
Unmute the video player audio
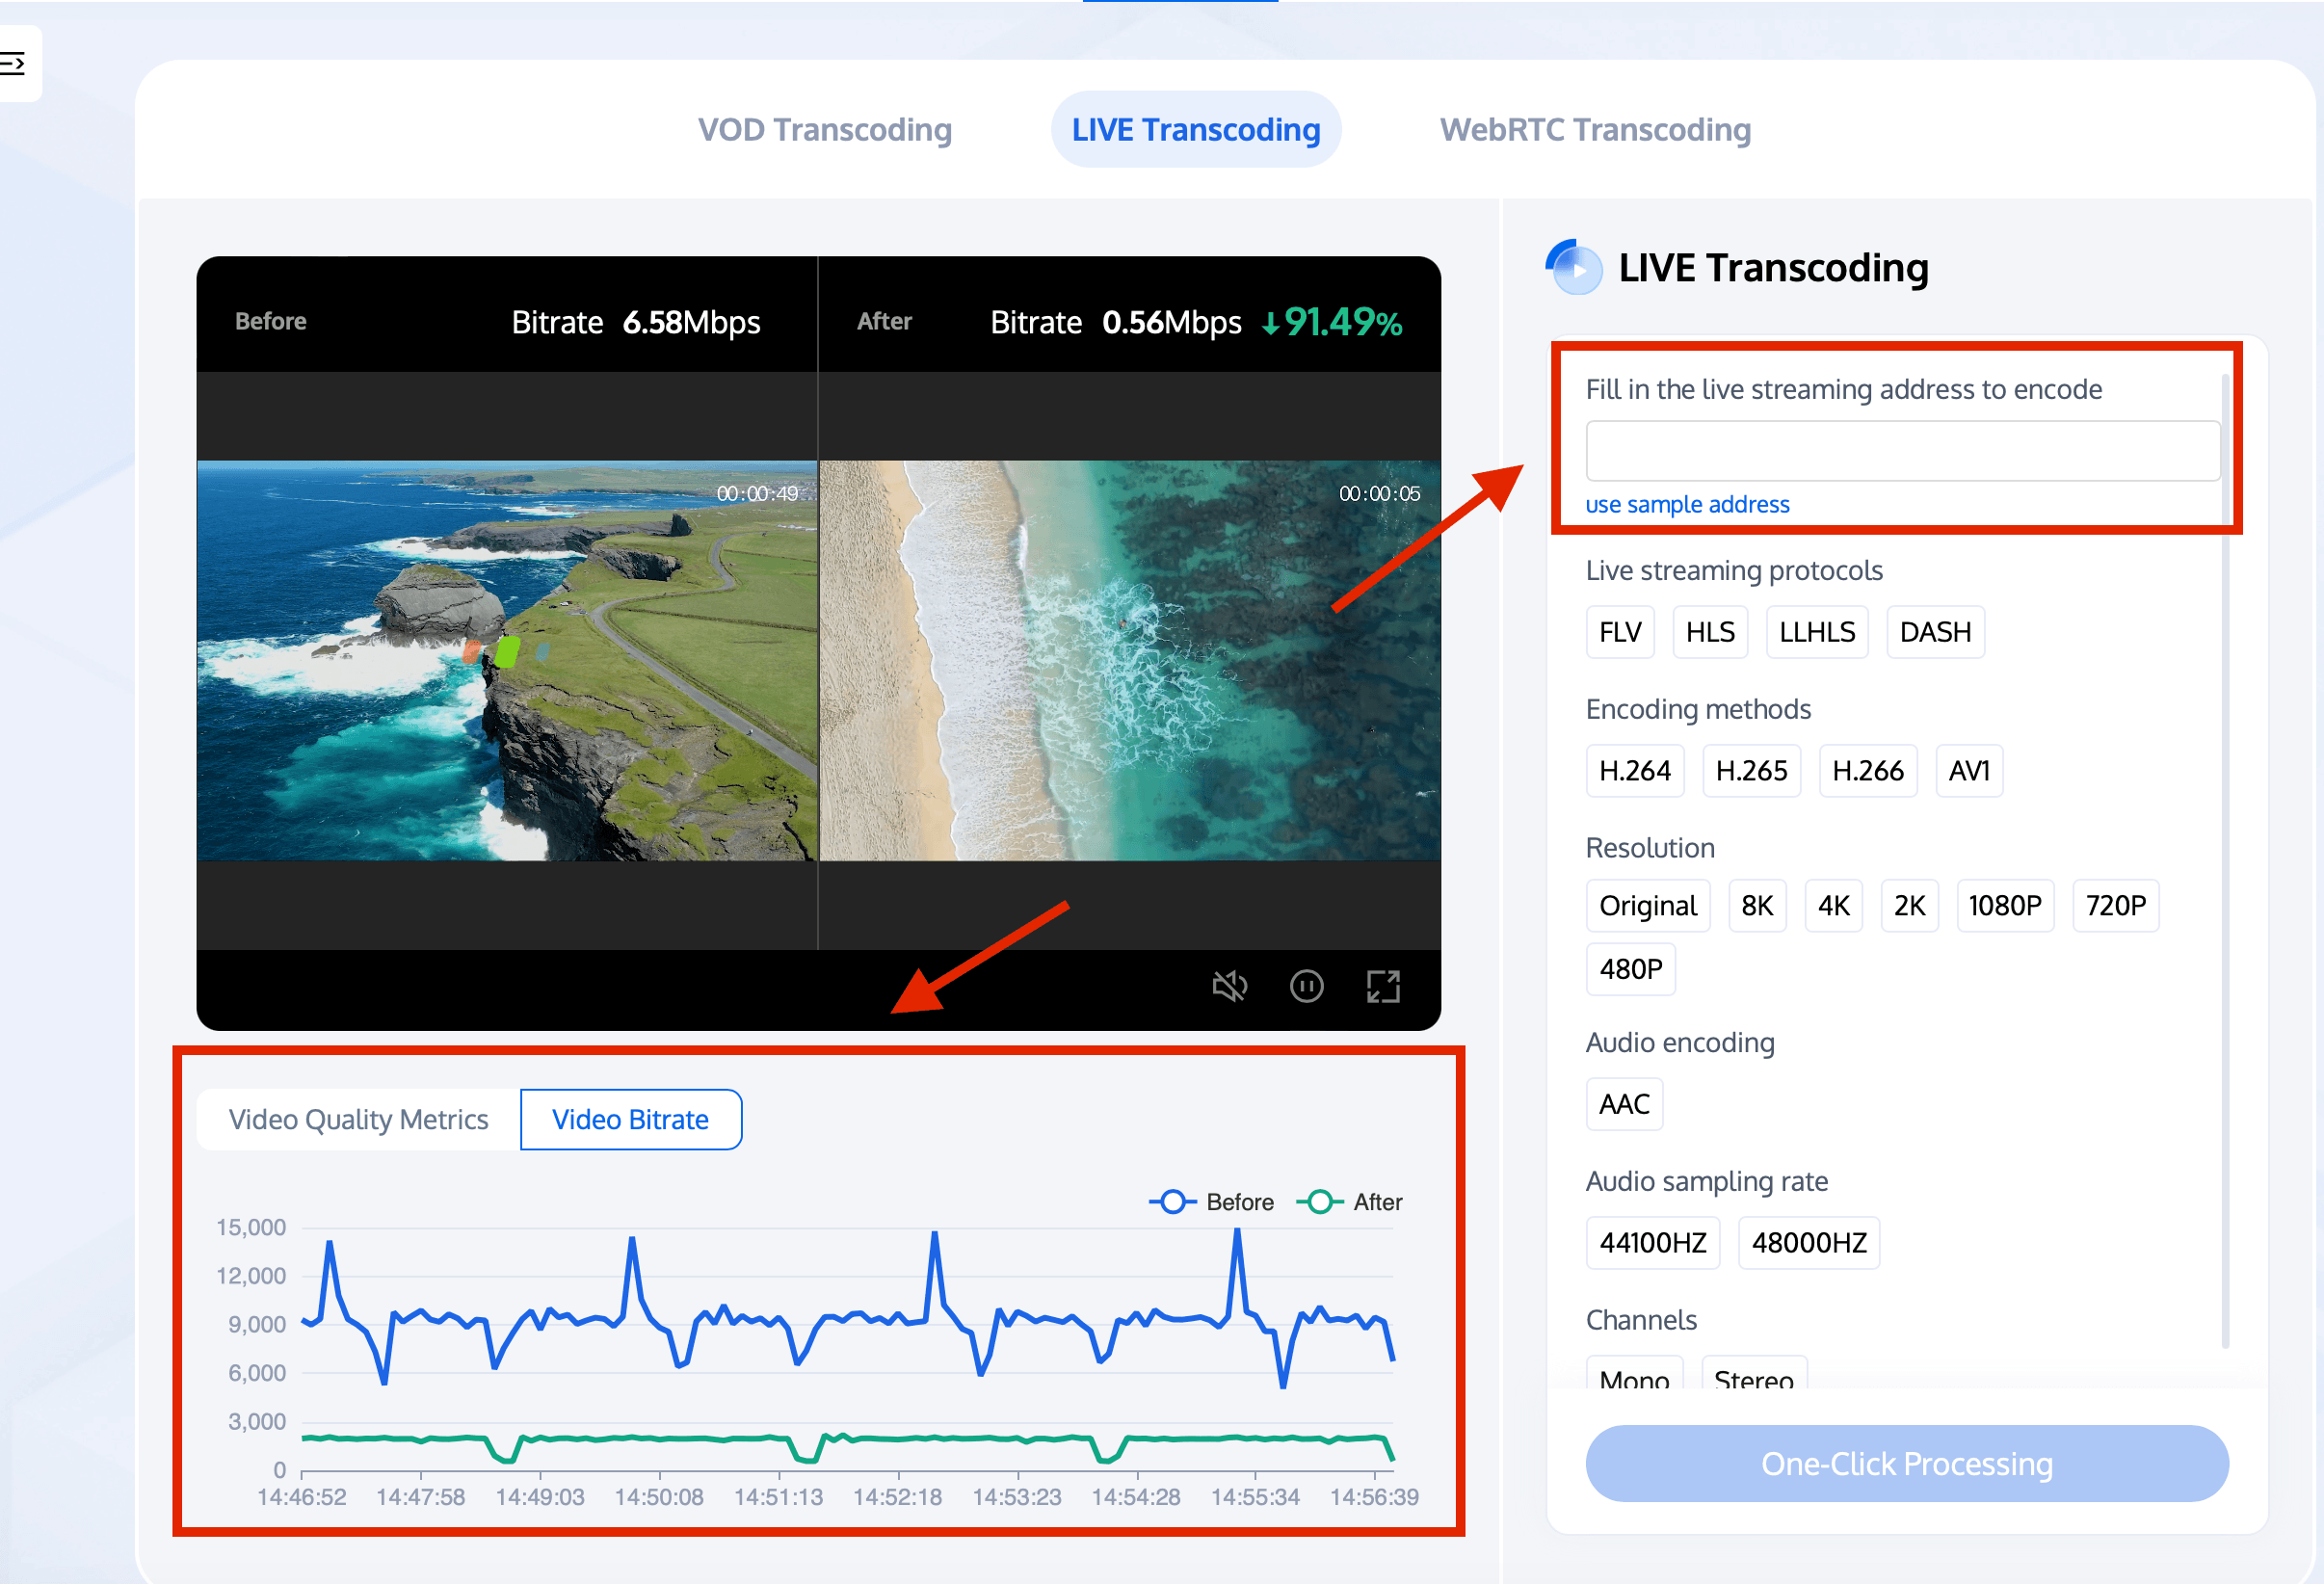pyautogui.click(x=1230, y=986)
